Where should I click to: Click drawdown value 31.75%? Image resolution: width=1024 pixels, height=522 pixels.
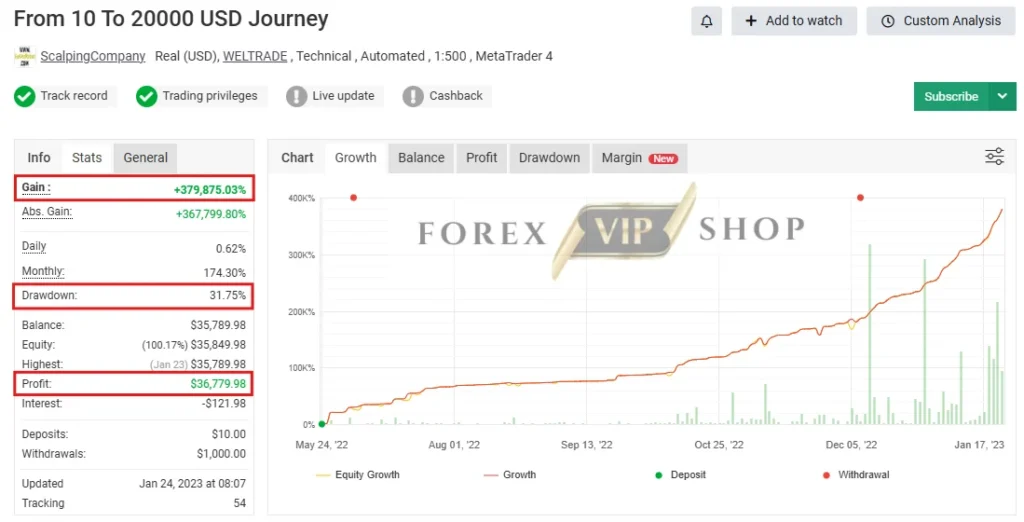coord(227,295)
